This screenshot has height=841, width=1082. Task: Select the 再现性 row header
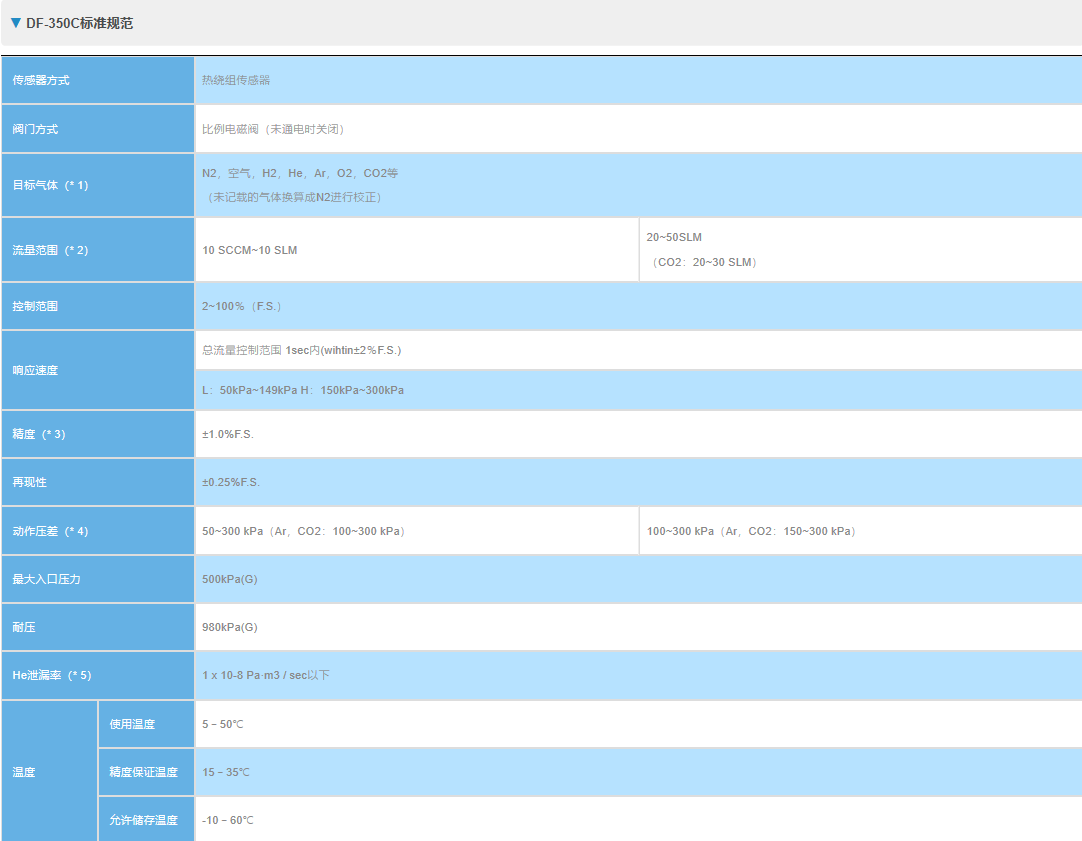click(x=98, y=482)
